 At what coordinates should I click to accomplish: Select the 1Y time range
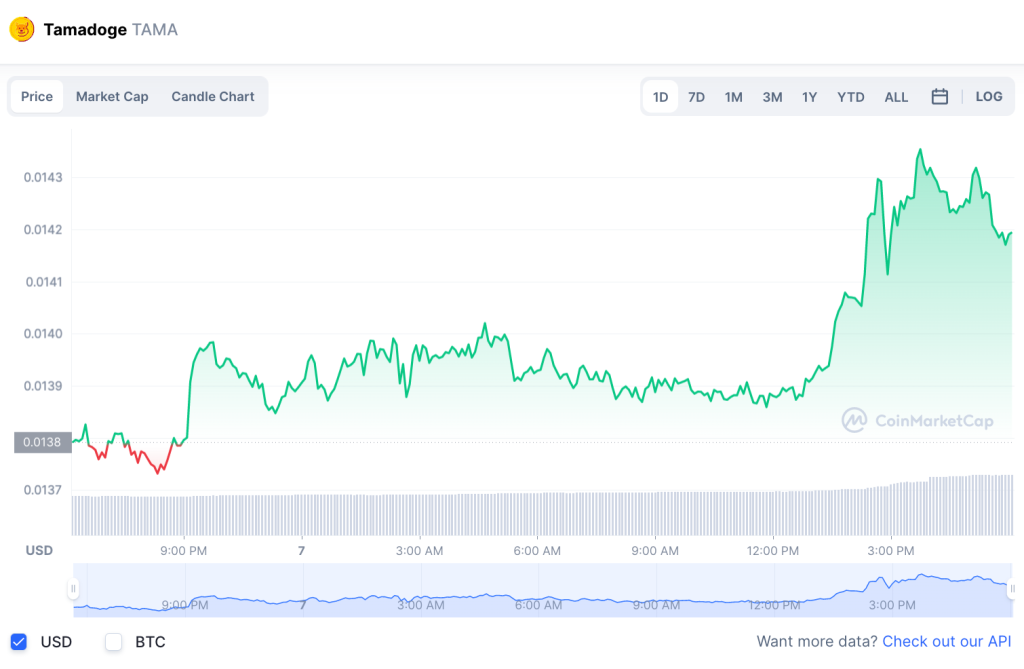click(x=809, y=97)
